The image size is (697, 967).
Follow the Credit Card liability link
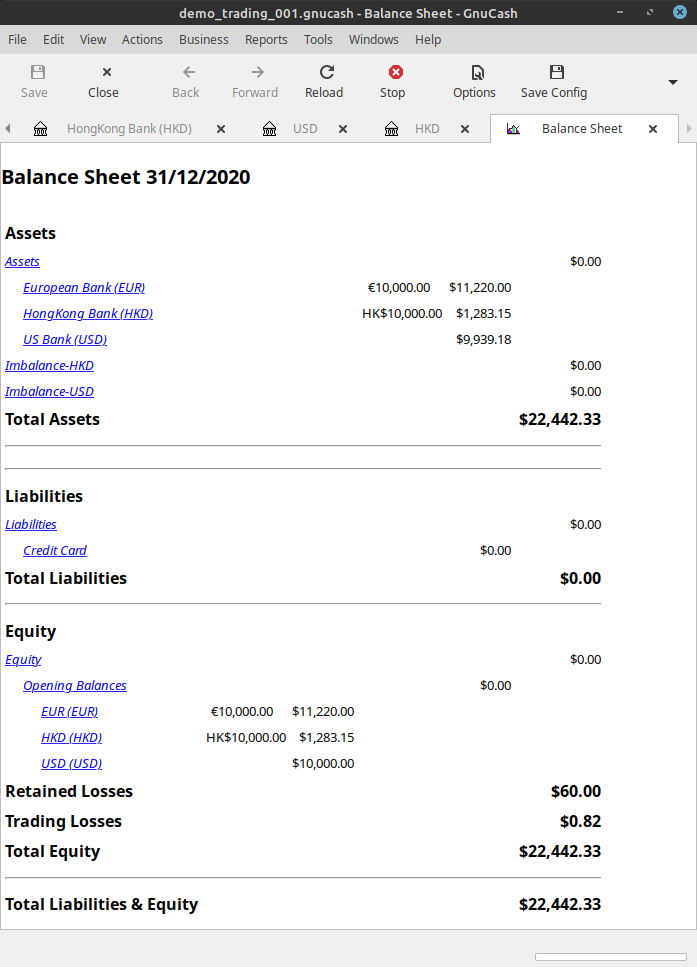click(x=55, y=551)
